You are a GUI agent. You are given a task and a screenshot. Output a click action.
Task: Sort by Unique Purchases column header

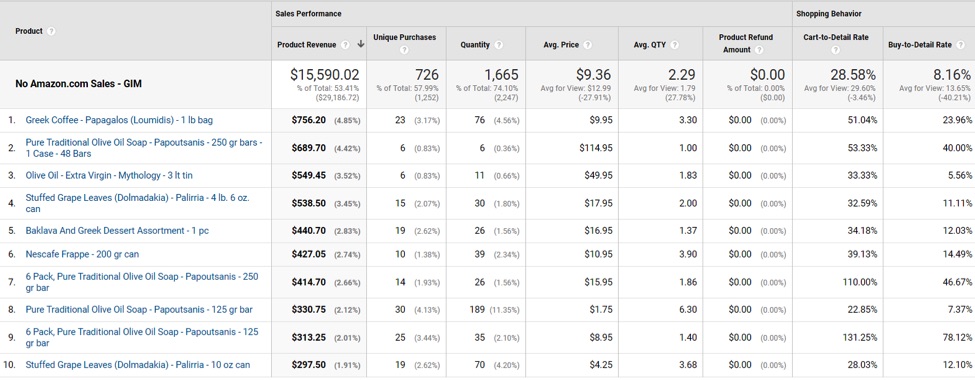[x=405, y=37]
